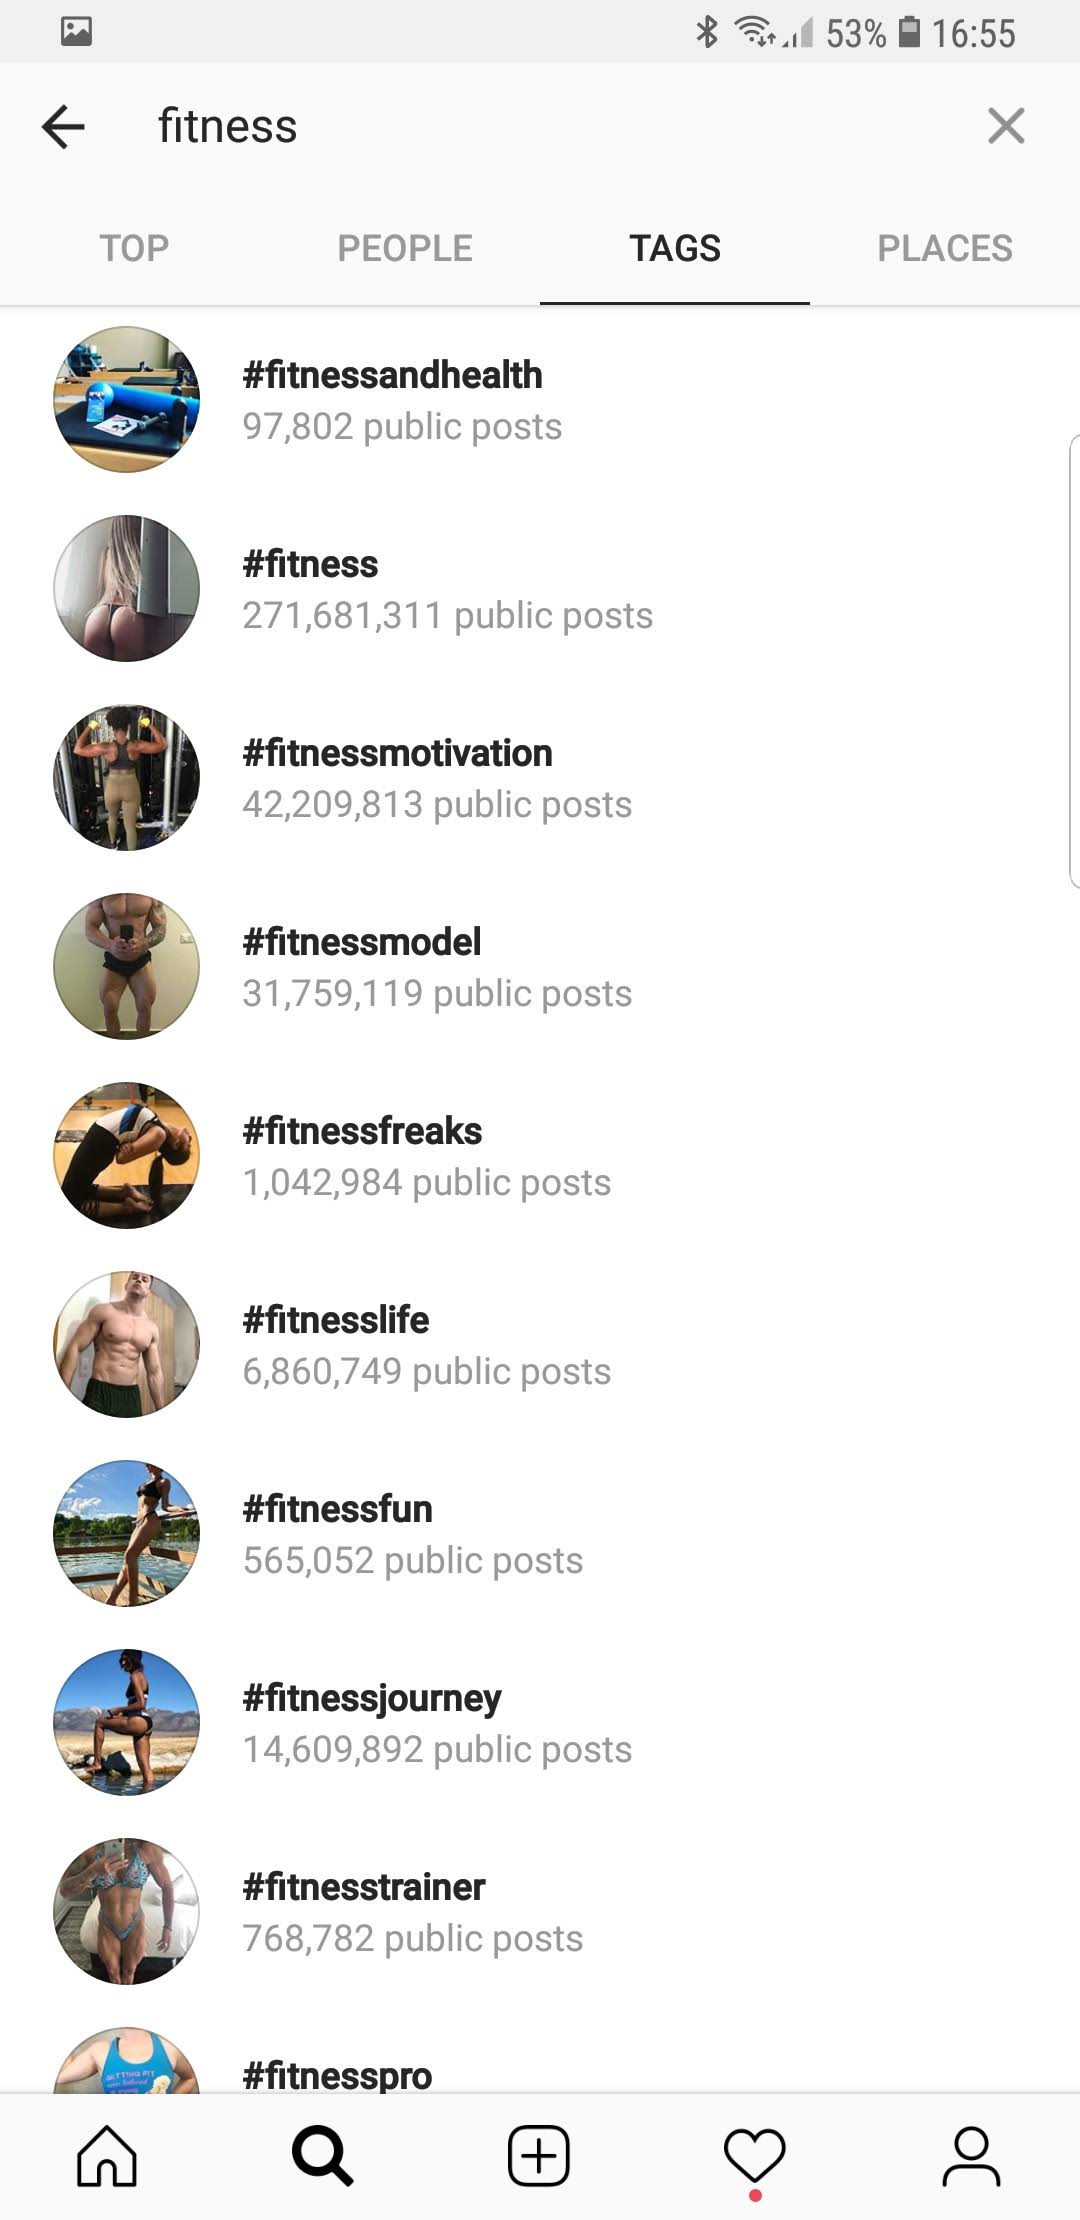
Task: Click the search field containing 'fitness'
Action: [x=540, y=127]
